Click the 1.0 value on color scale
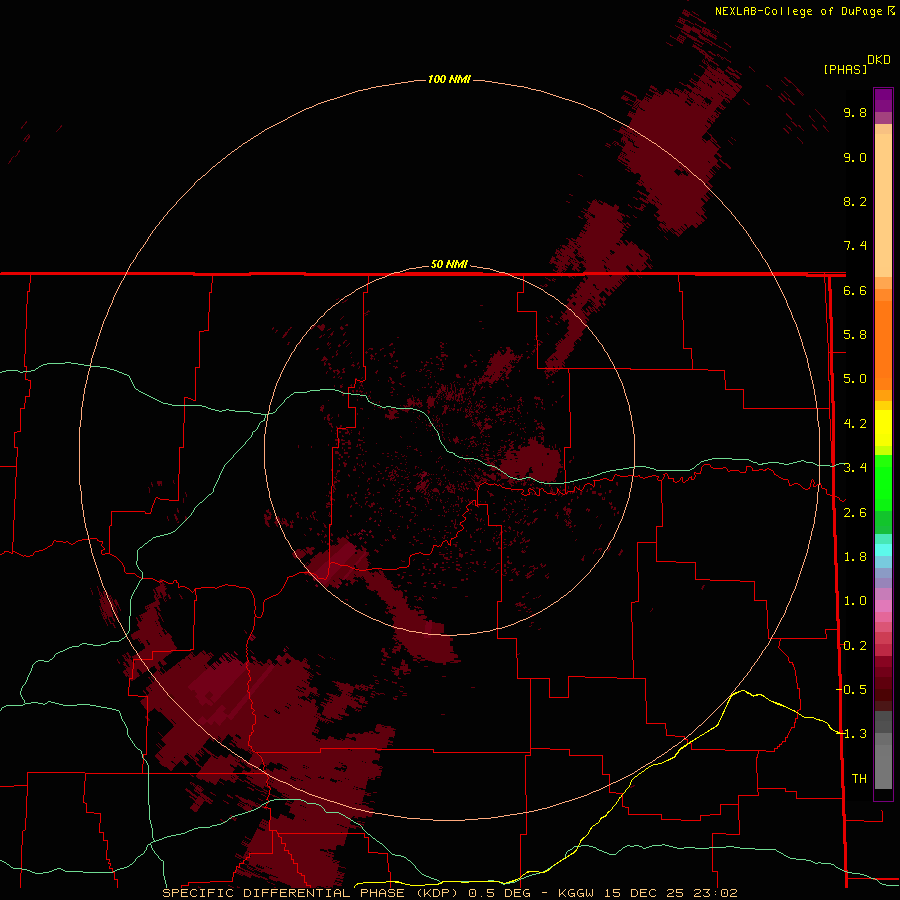The image size is (900, 900). (x=855, y=602)
